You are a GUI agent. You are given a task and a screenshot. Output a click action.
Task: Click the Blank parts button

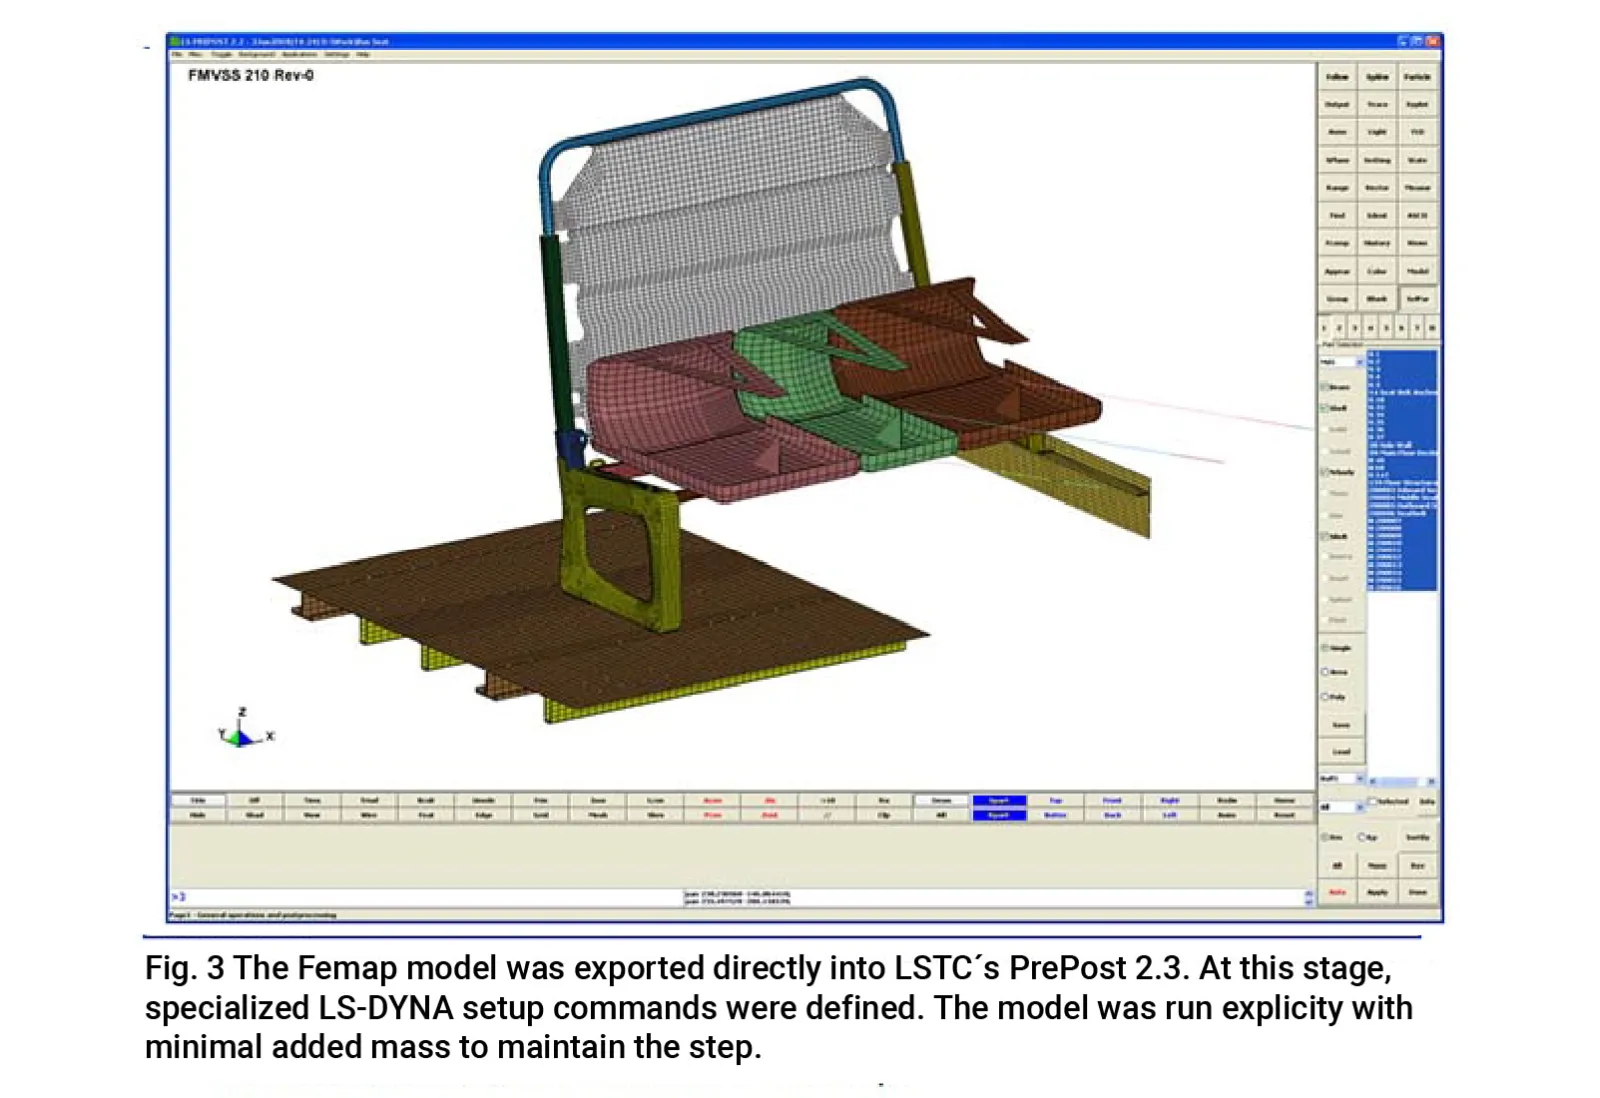pyautogui.click(x=1377, y=299)
